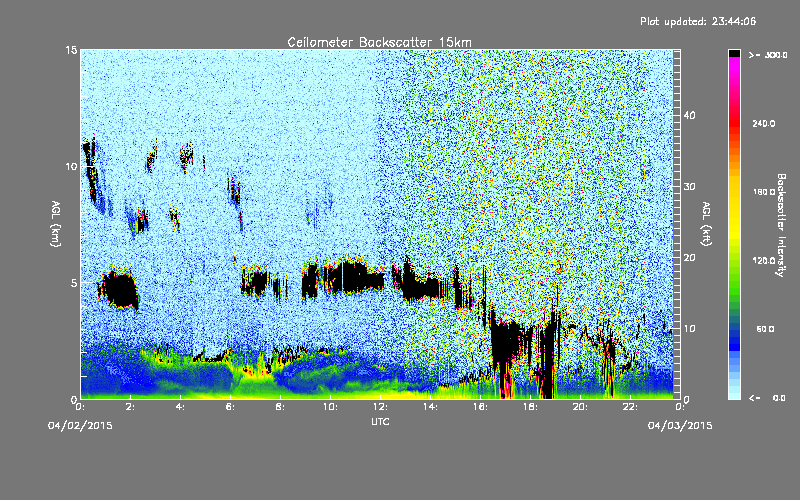Click the 60.0 colorbar value

coord(765,329)
